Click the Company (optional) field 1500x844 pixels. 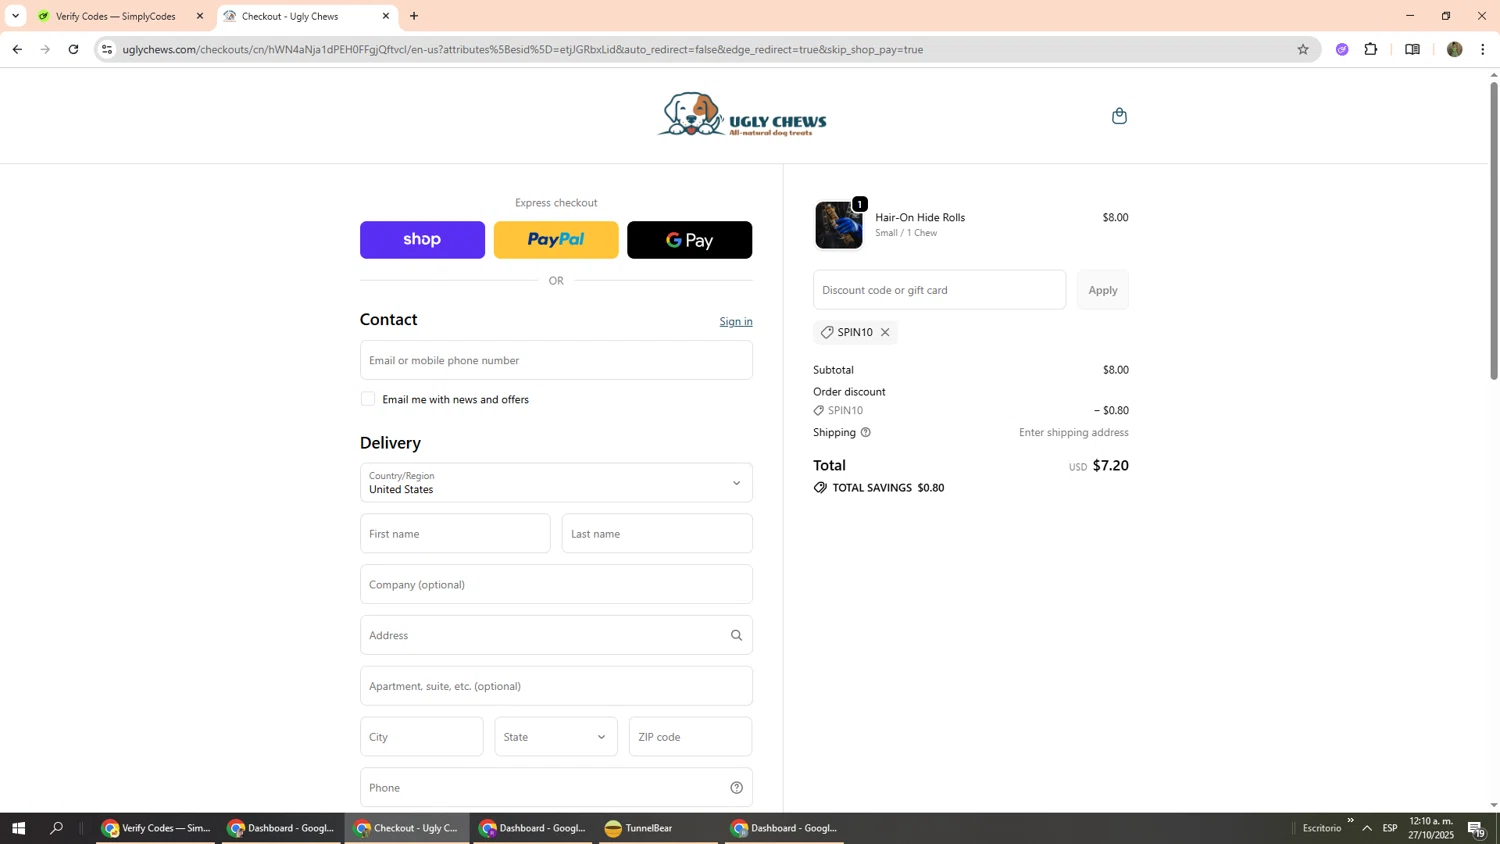pyautogui.click(x=556, y=585)
